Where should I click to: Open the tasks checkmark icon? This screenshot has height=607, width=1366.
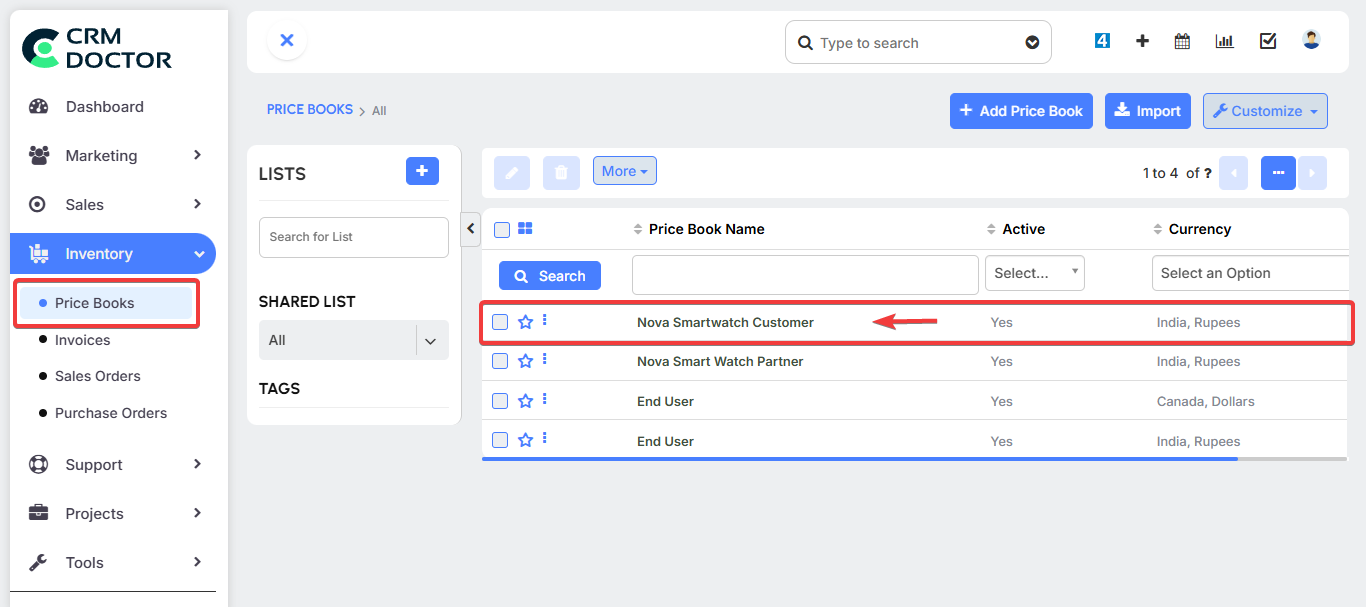(x=1268, y=41)
